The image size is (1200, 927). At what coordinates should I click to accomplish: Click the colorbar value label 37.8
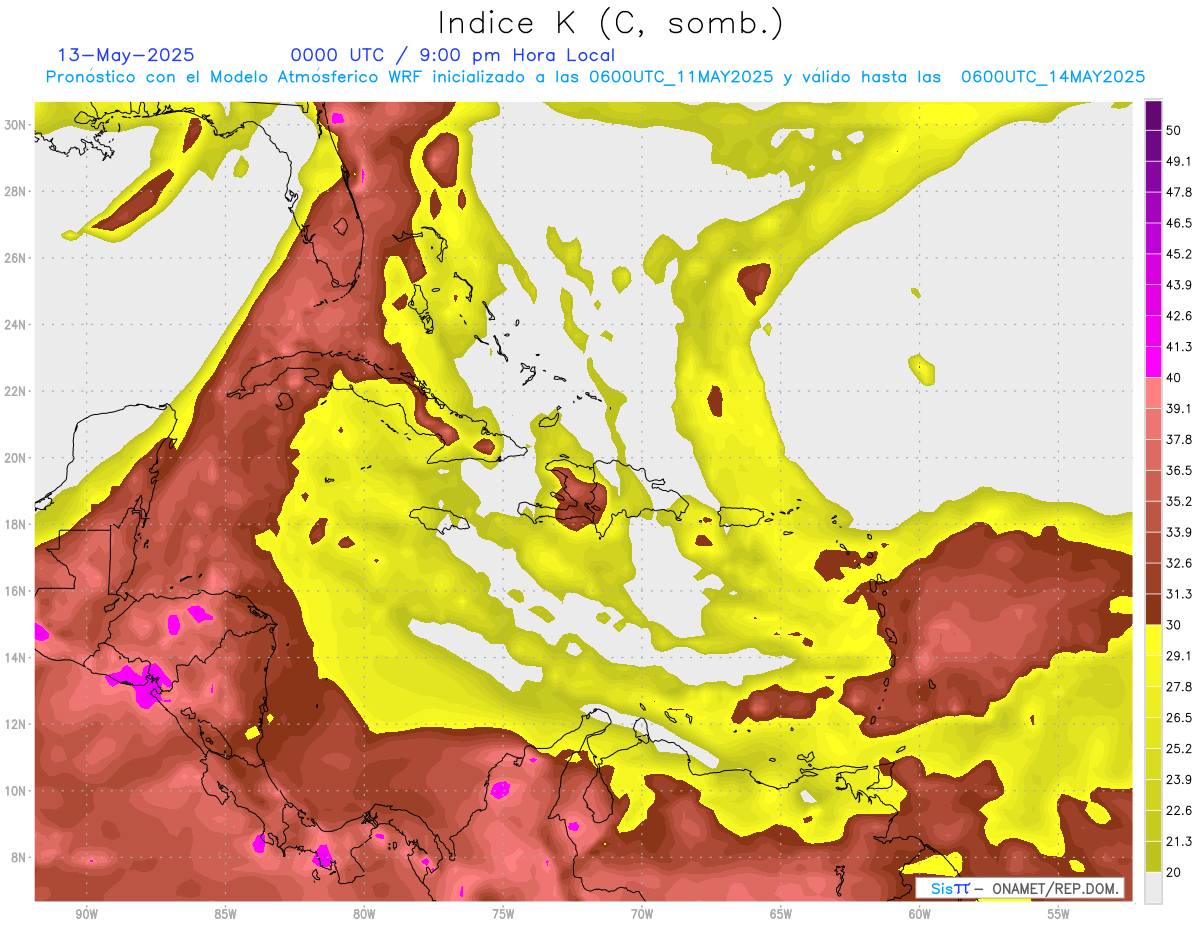1179,439
